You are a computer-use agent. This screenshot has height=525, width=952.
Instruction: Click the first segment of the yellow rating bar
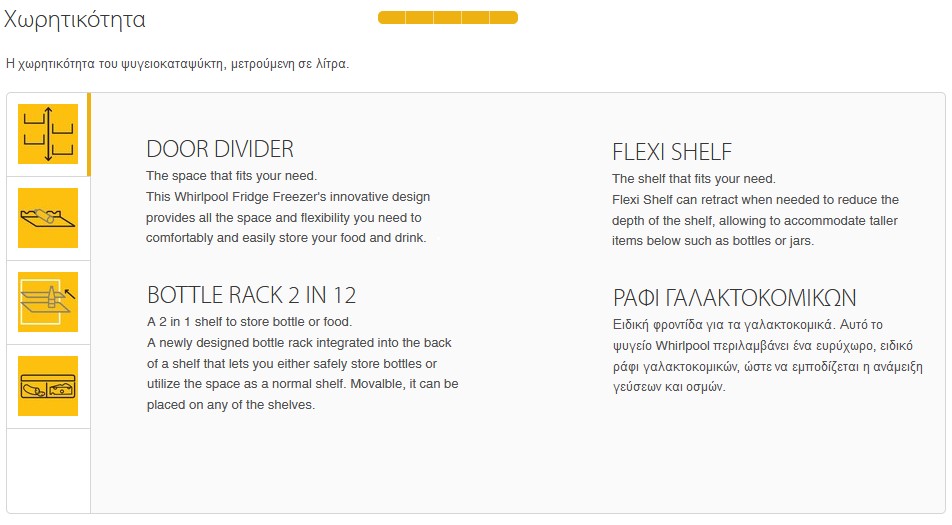392,18
